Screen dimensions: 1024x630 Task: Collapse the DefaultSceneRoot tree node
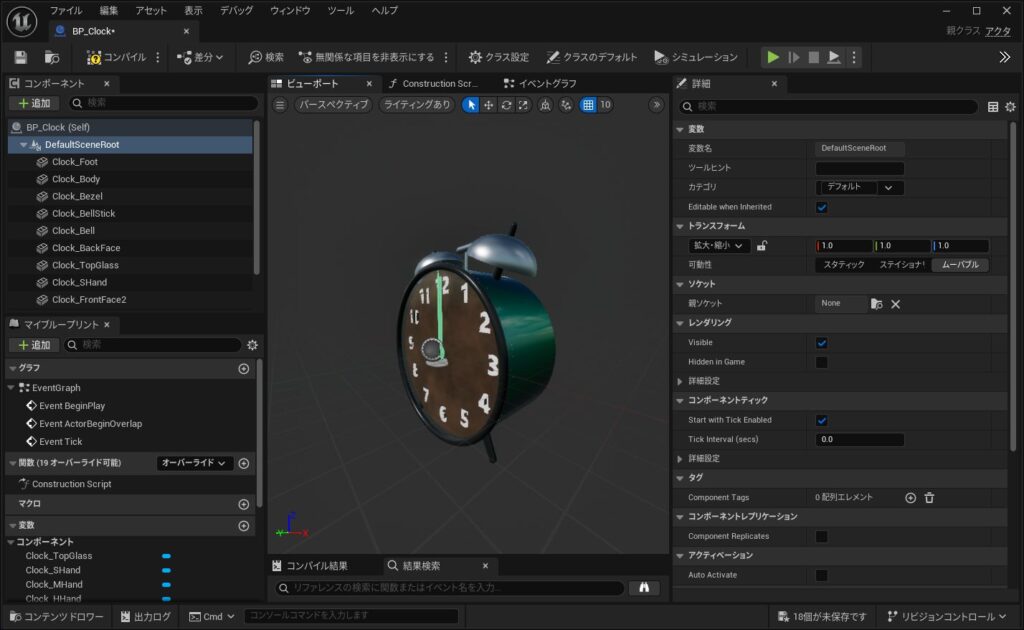(23, 145)
